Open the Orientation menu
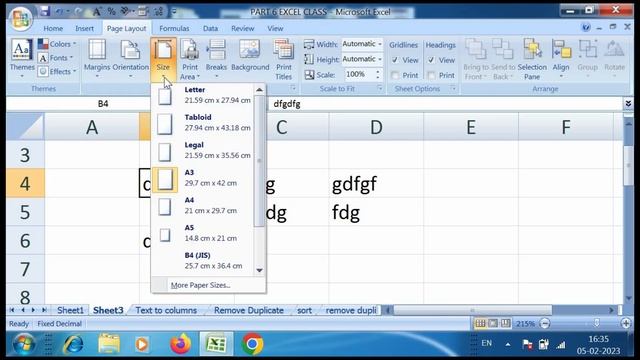This screenshot has width=640, height=360. point(130,59)
